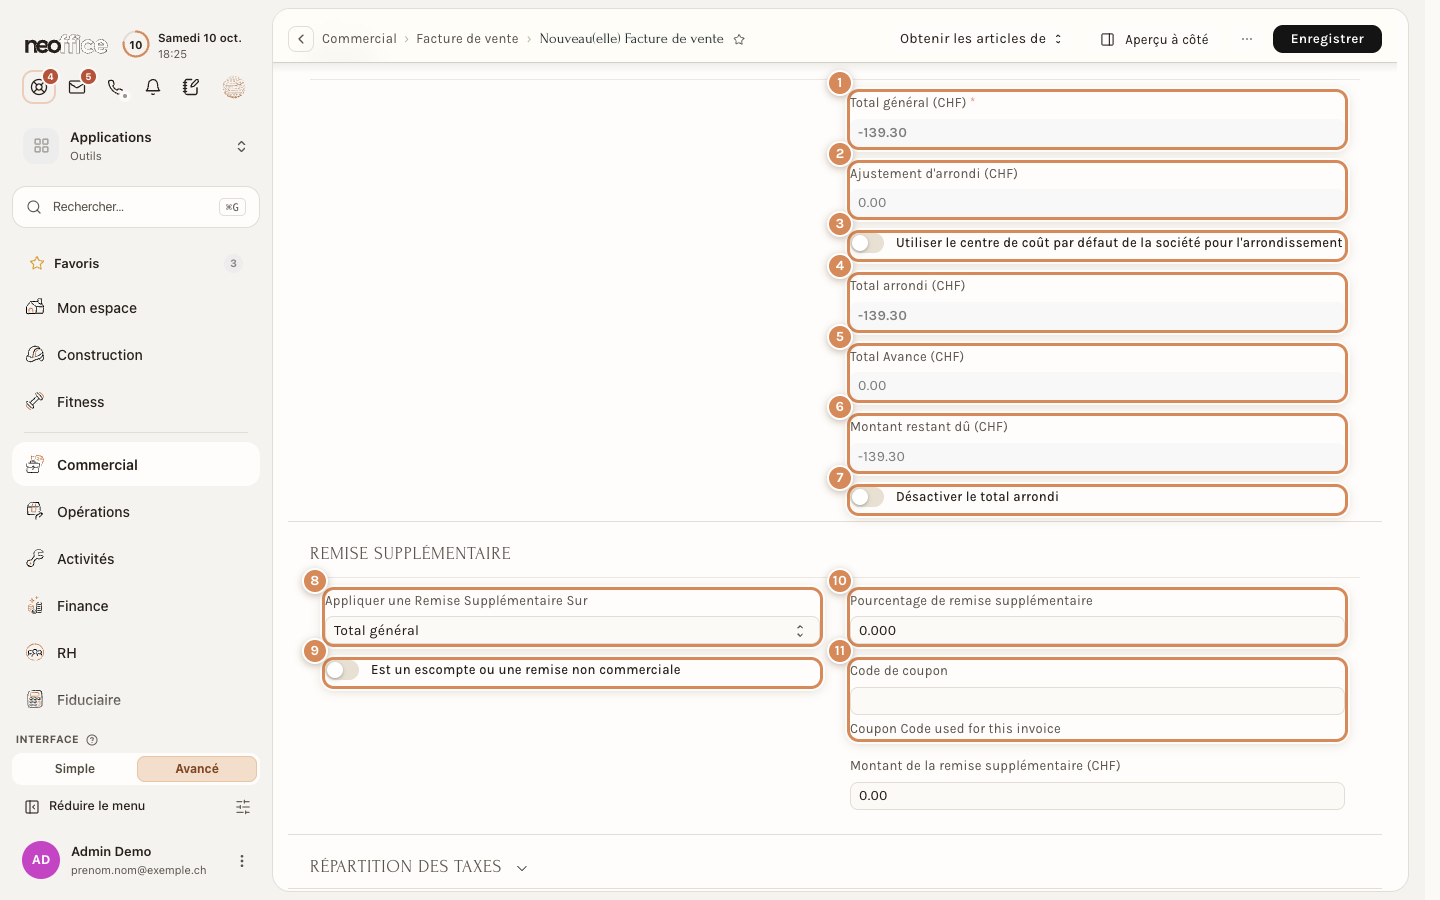Open Aperçu à côté side preview
This screenshot has height=900, width=1440.
(x=1155, y=39)
